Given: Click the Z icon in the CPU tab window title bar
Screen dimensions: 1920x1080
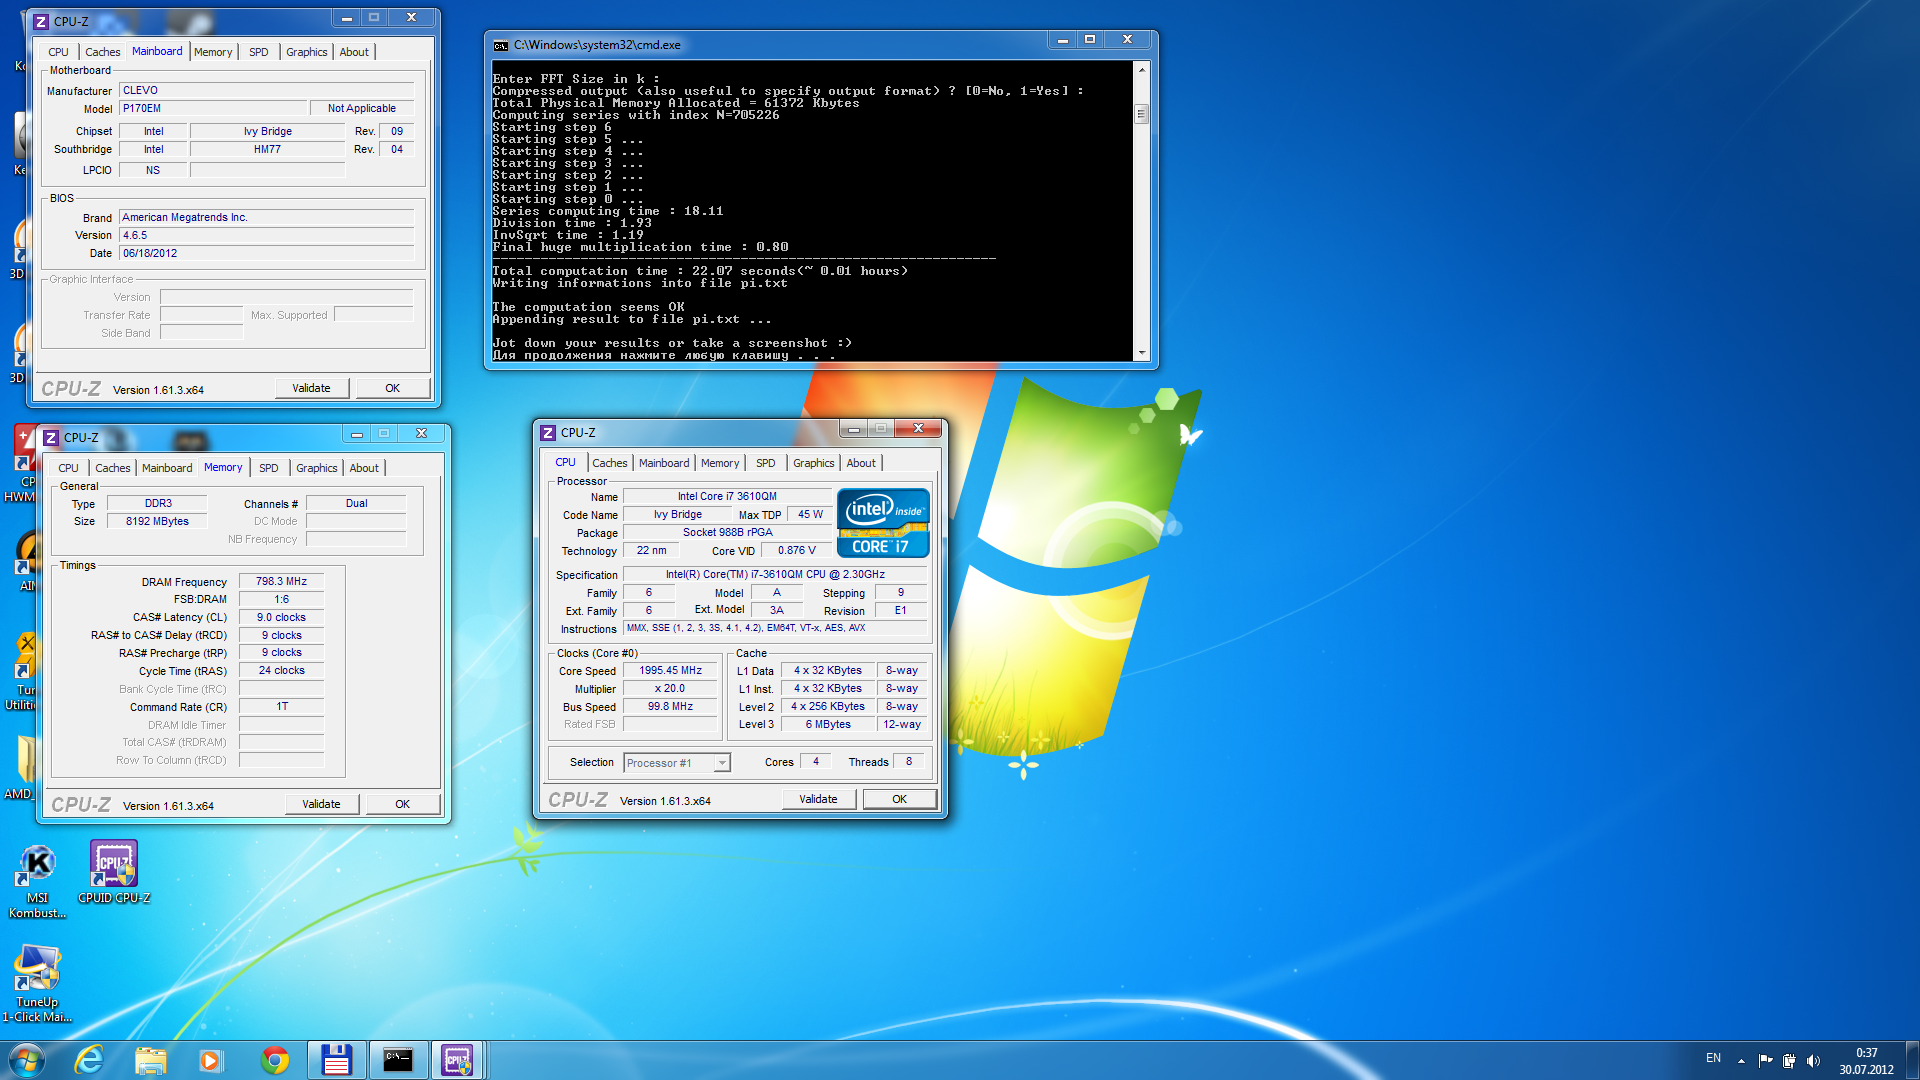Looking at the screenshot, I should pos(547,433).
